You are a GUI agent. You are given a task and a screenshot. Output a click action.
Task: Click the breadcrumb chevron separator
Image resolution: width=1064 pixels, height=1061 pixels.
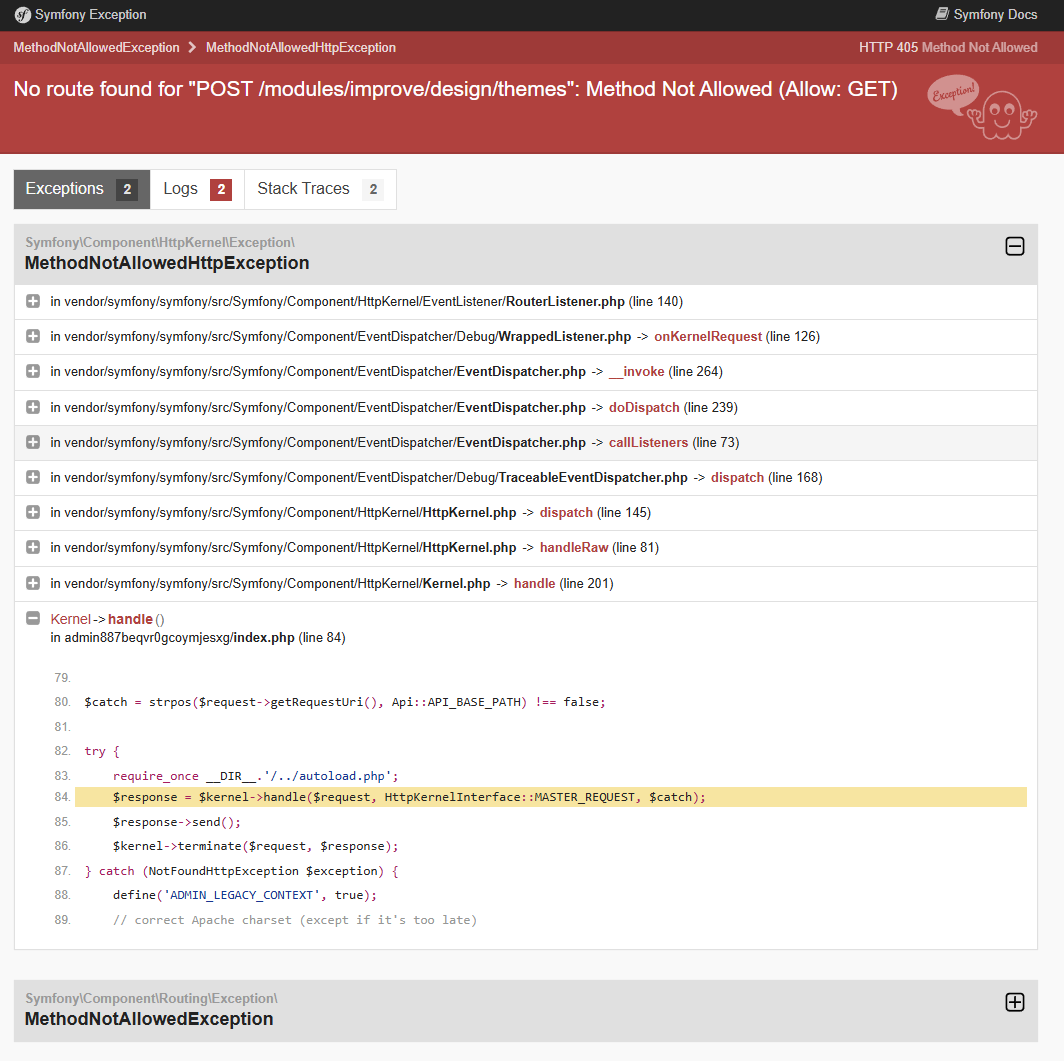(x=192, y=47)
